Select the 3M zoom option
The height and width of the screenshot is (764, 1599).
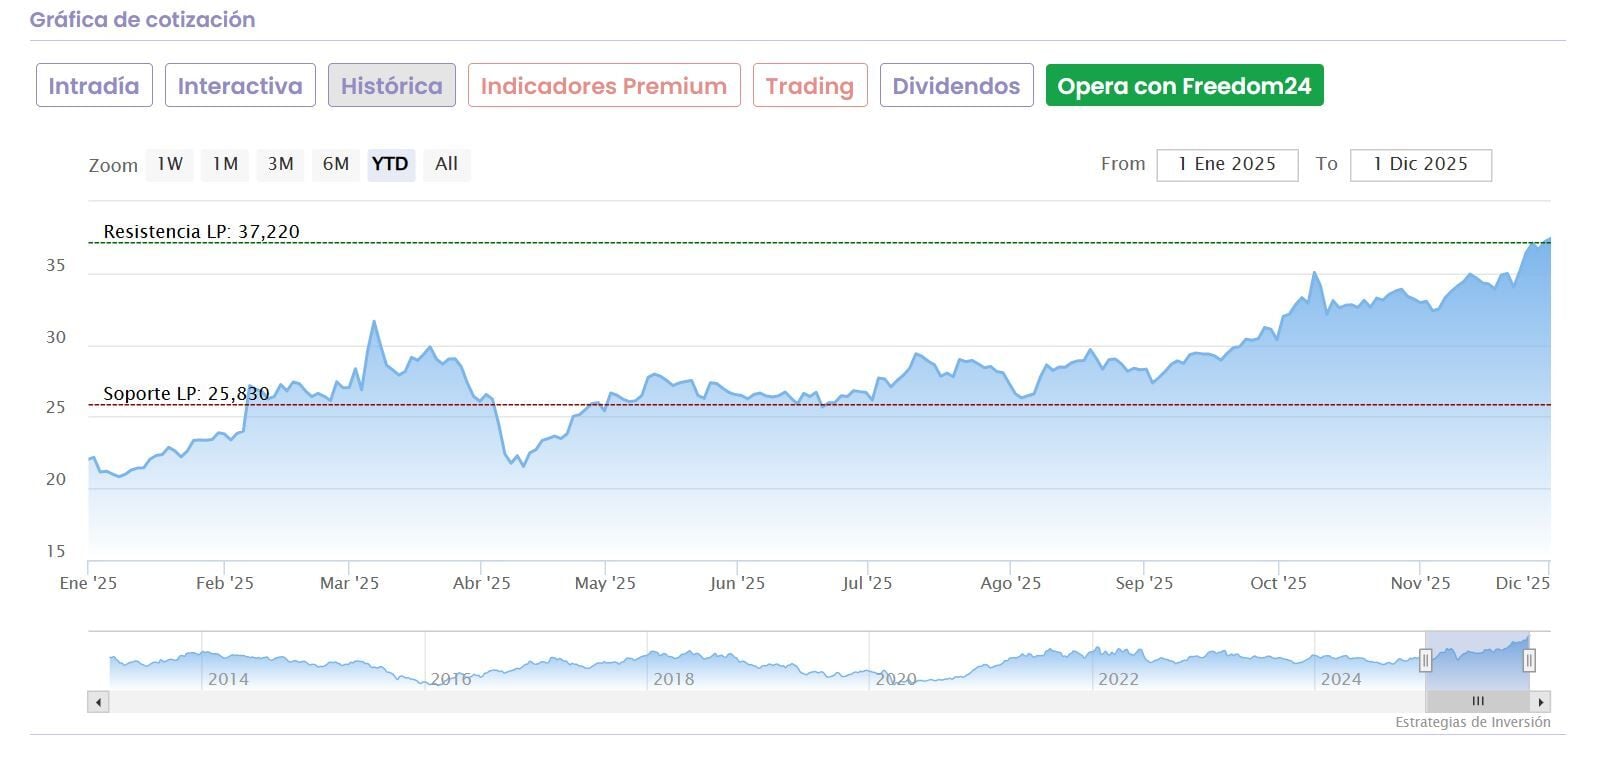280,164
